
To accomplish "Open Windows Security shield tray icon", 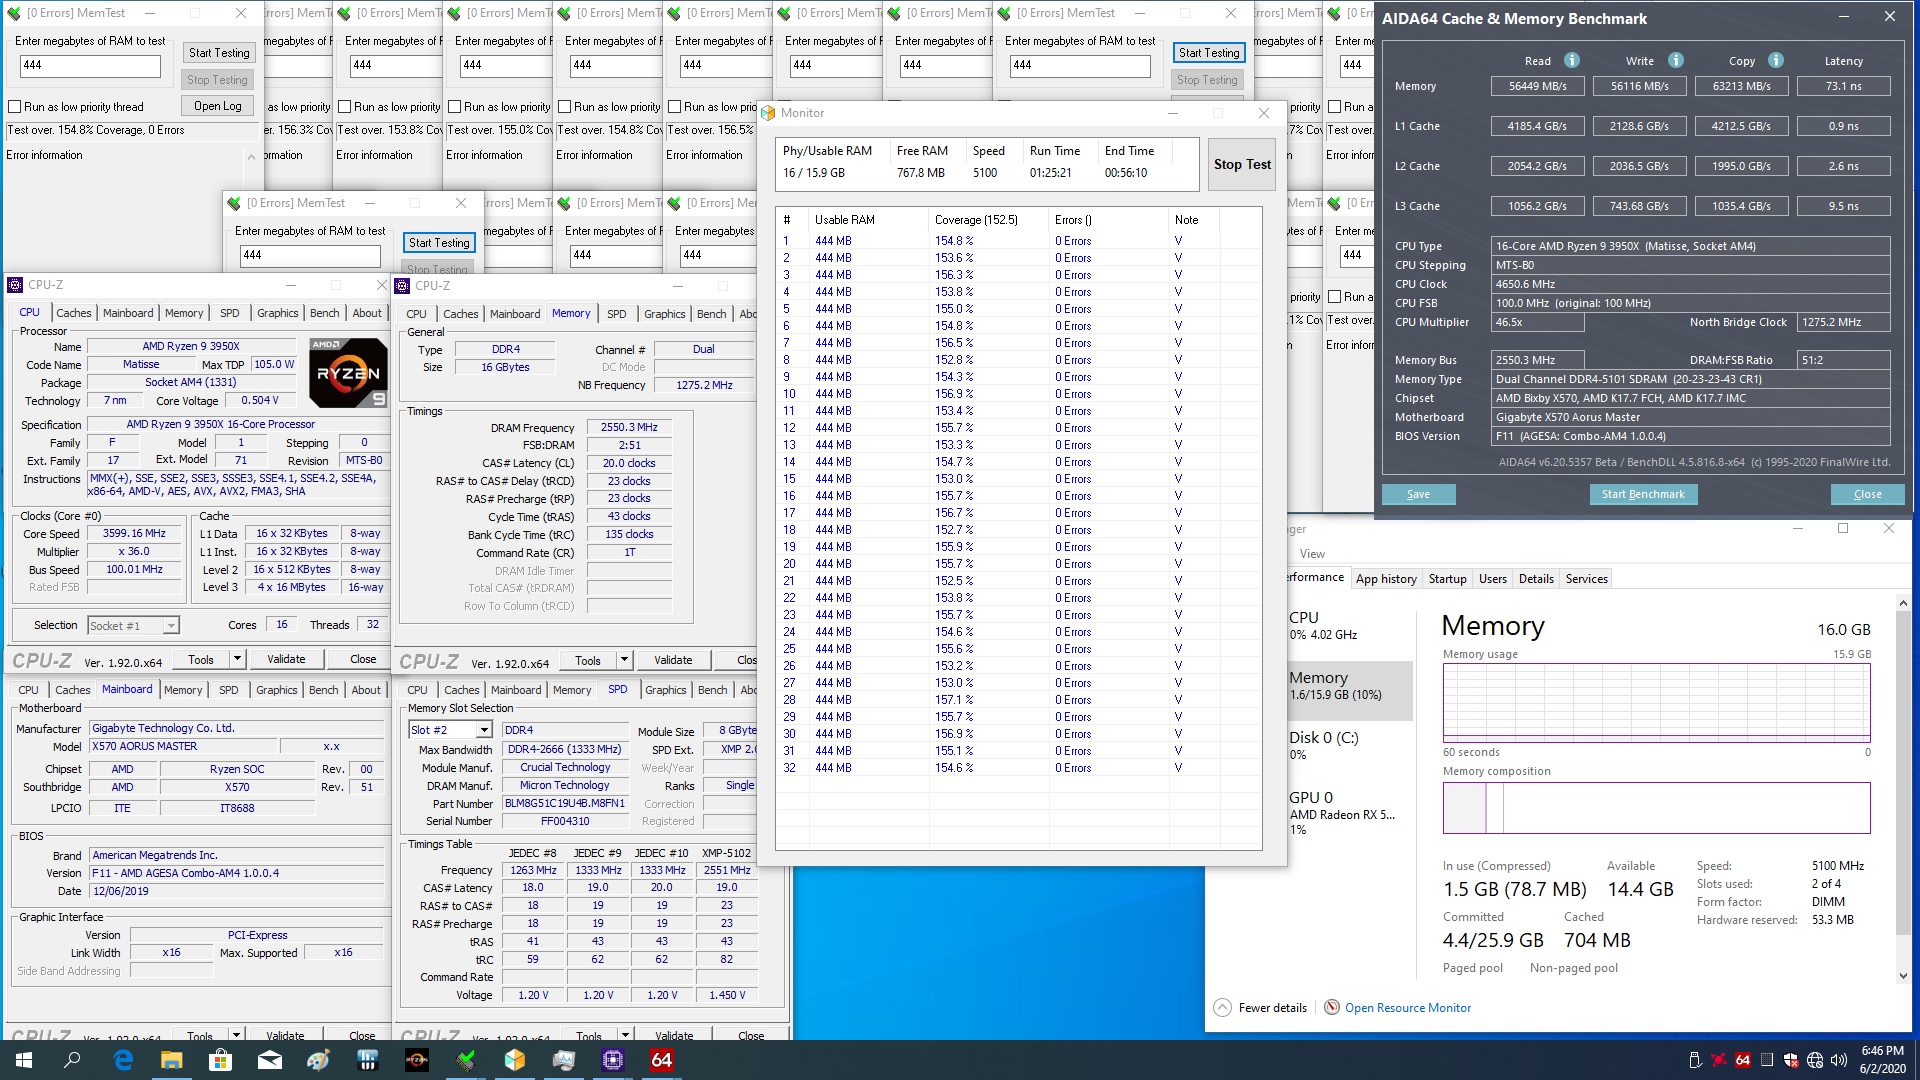I will [x=1791, y=1060].
